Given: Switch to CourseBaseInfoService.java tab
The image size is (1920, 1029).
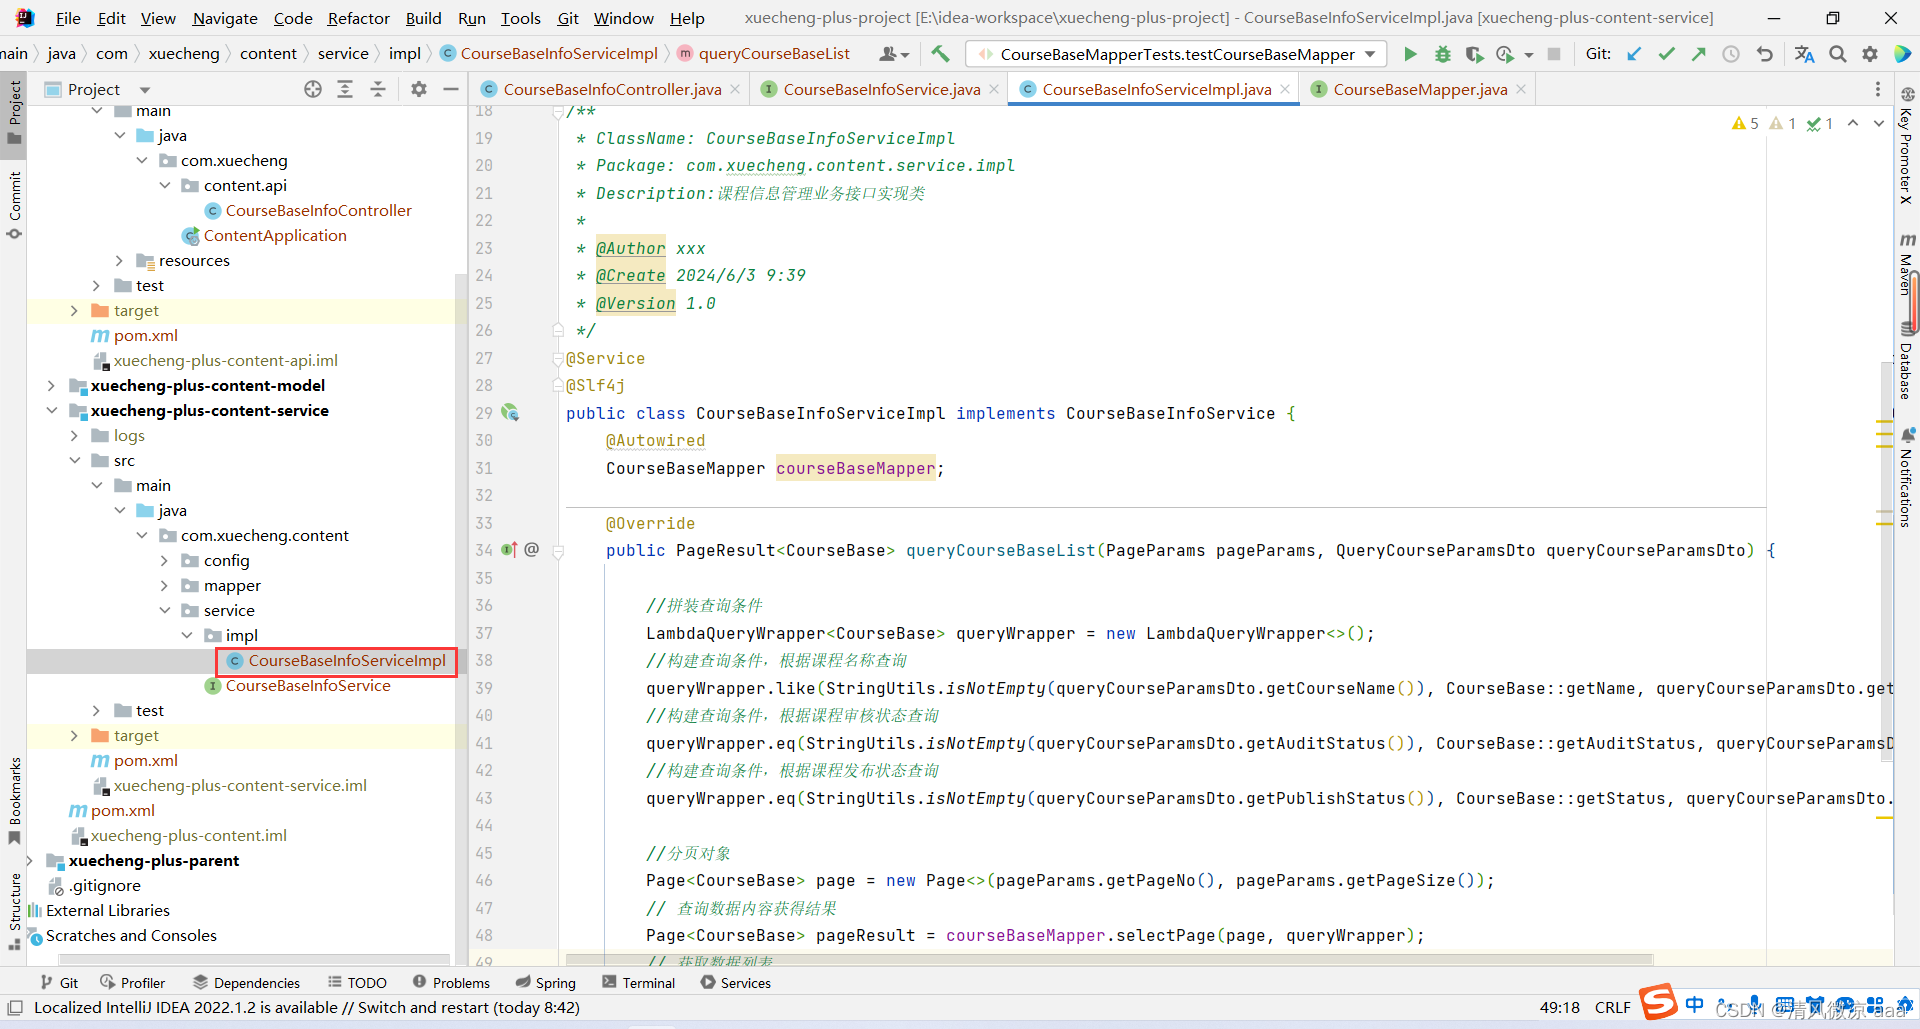Looking at the screenshot, I should coord(881,89).
